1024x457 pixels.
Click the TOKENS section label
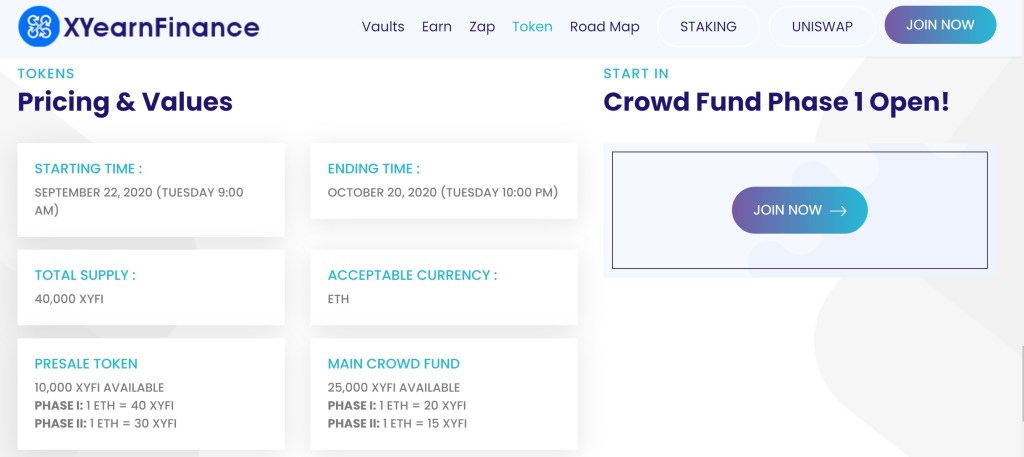(46, 74)
